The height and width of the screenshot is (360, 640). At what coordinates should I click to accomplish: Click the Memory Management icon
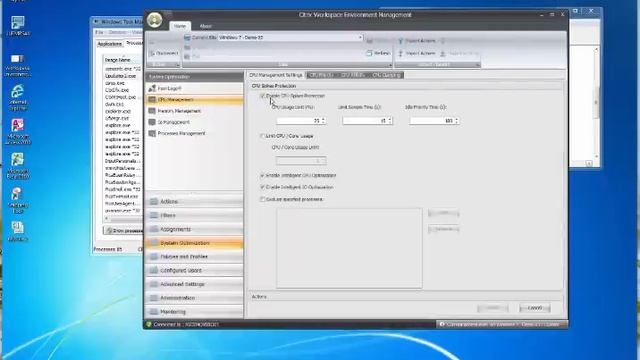point(152,111)
